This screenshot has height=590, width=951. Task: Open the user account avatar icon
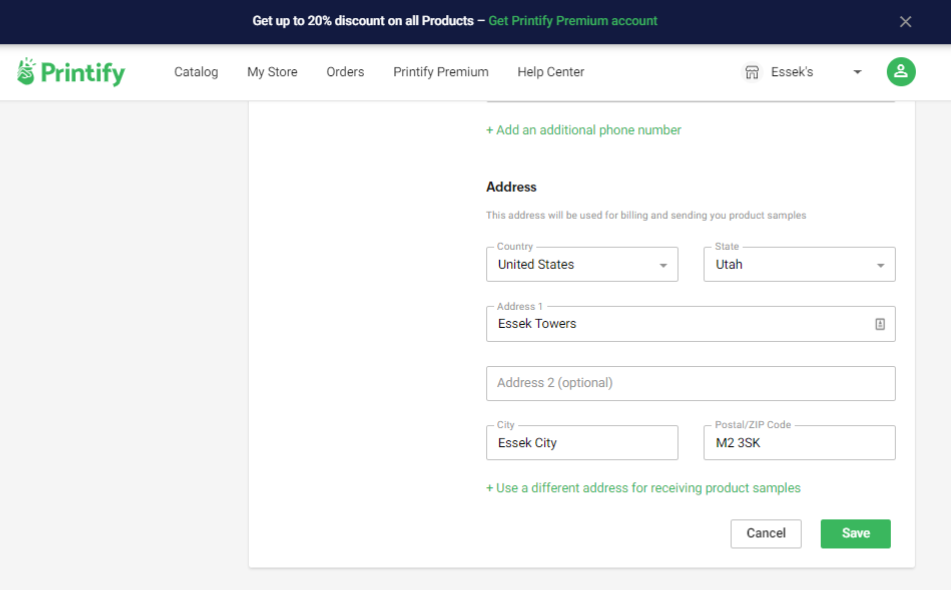click(901, 72)
